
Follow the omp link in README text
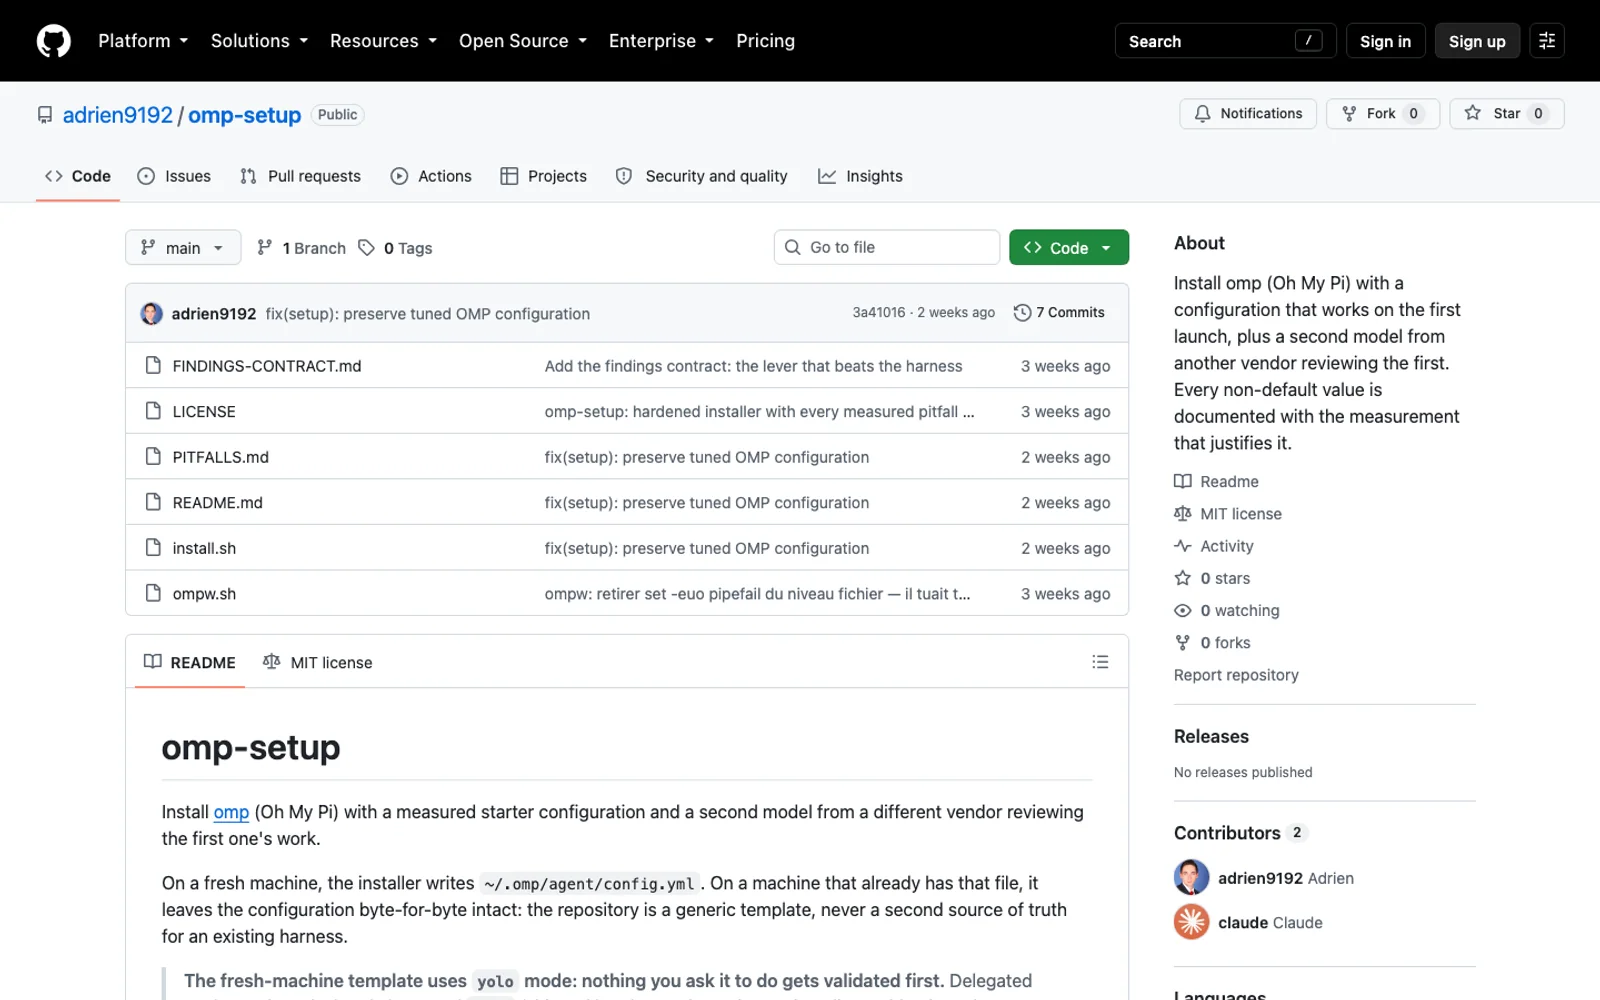tap(231, 812)
